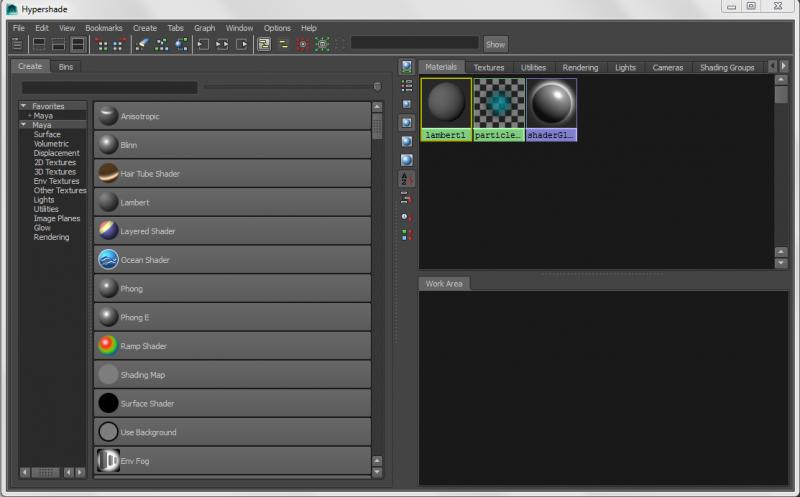Click the Hair Tube Shader icon
Screen dimensions: 800x497
(108, 174)
